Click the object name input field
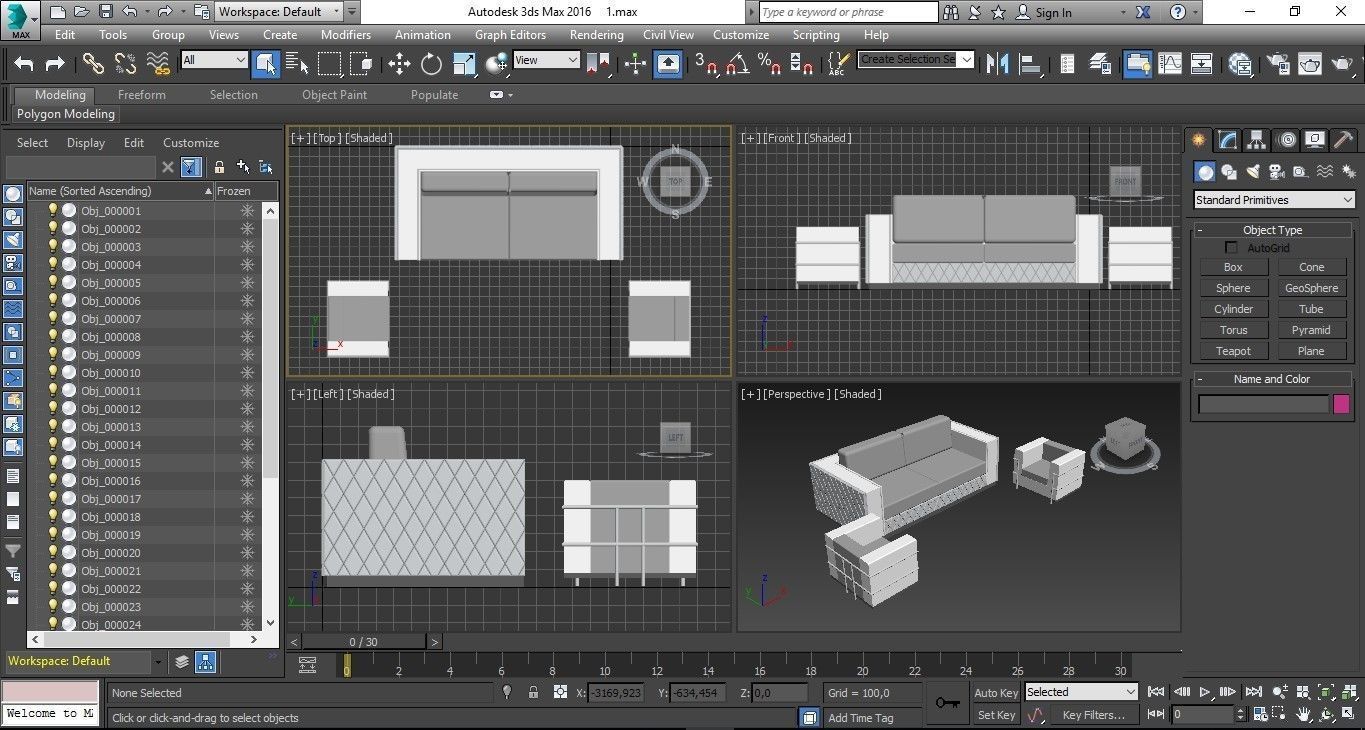1365x730 pixels. click(x=1264, y=404)
